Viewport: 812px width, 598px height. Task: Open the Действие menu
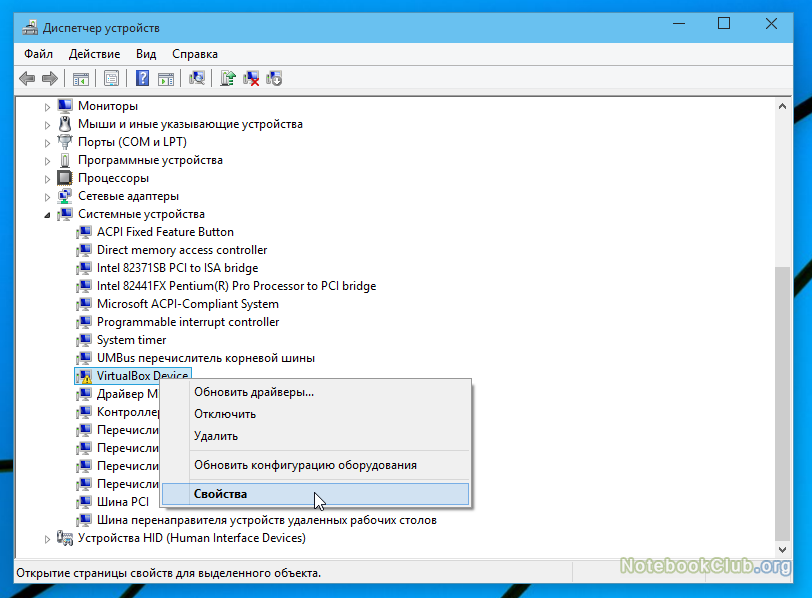coord(96,54)
